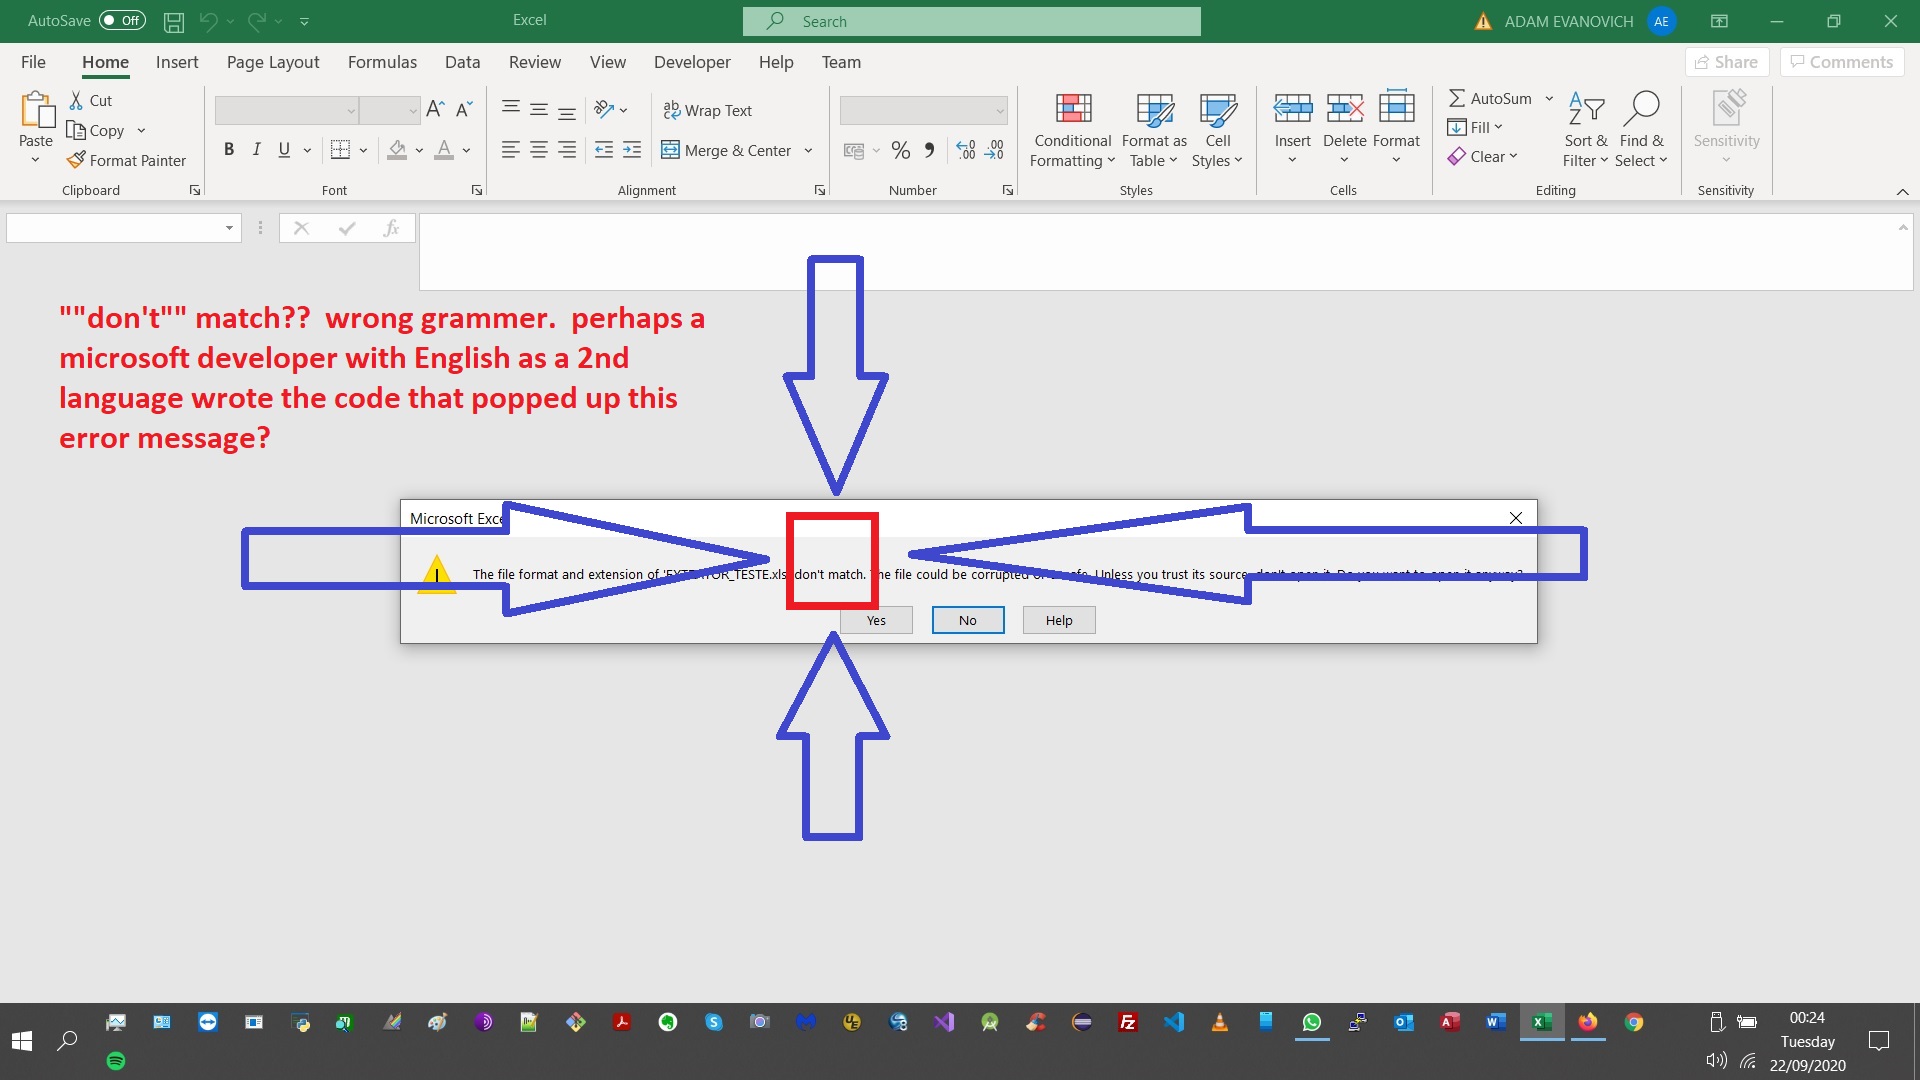Click the Orientation text angle icon
Viewport: 1920px width, 1080px height.
(604, 109)
